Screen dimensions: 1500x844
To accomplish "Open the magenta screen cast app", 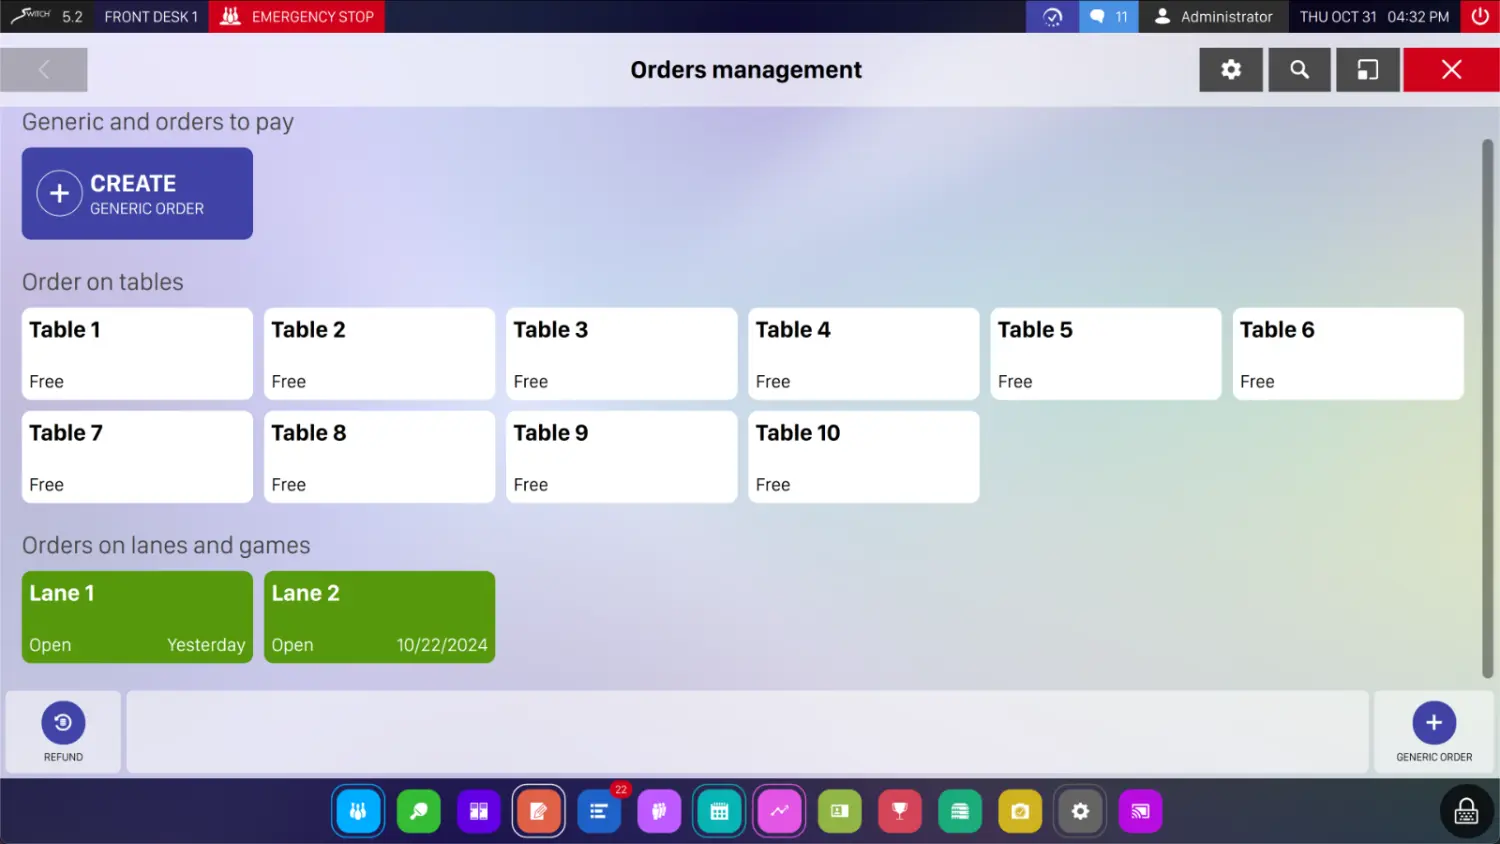I will 1140,811.
